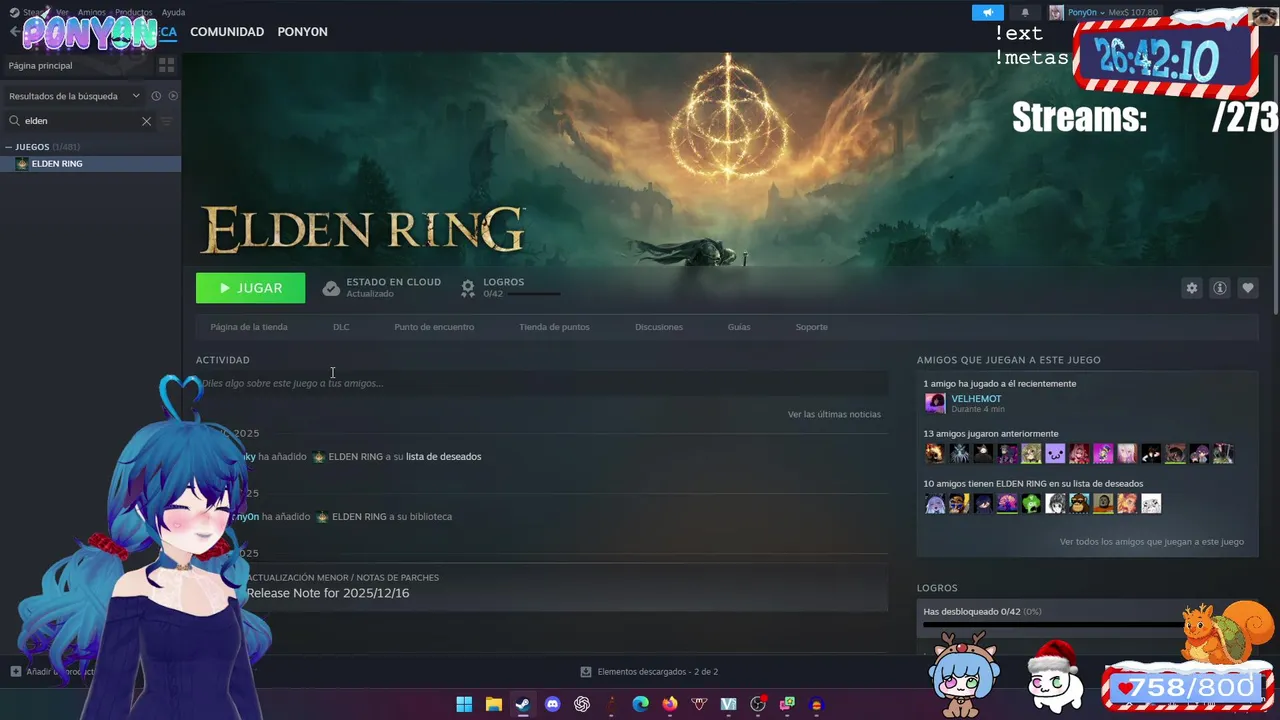Image resolution: width=1280 pixels, height=720 pixels.
Task: Click the Steam logo menu icon
Action: (x=14, y=12)
